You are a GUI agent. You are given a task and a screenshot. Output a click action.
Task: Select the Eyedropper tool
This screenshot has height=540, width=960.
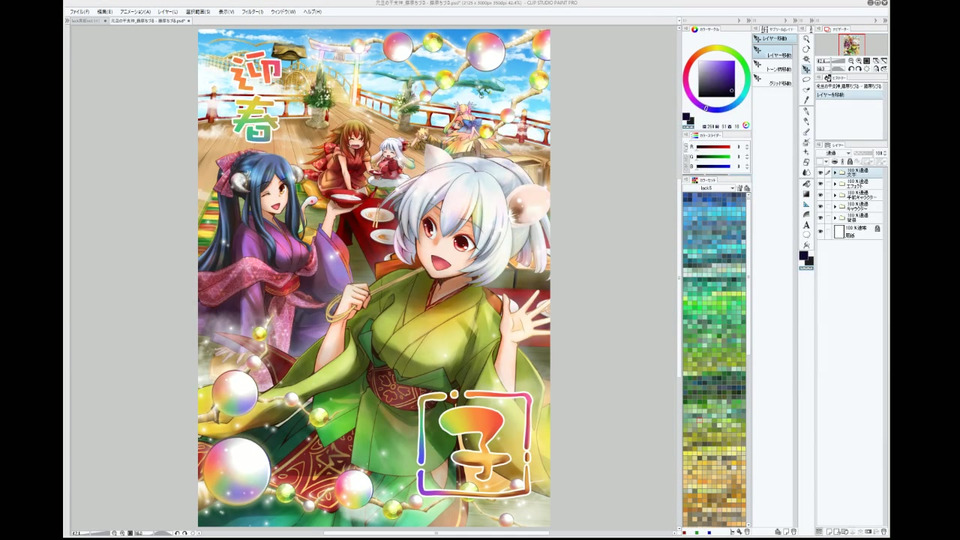coord(806,100)
